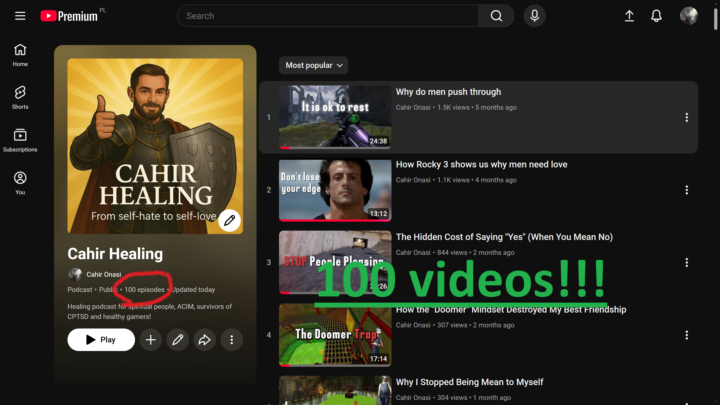Open 'How Rocky 3 shows us why men need love'
Viewport: 720px width, 405px height.
[x=482, y=164]
